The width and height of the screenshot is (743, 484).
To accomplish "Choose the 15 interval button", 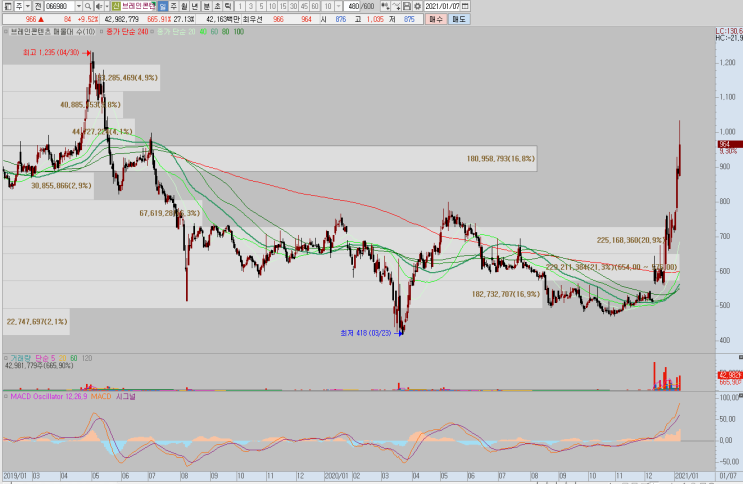I will [283, 6].
